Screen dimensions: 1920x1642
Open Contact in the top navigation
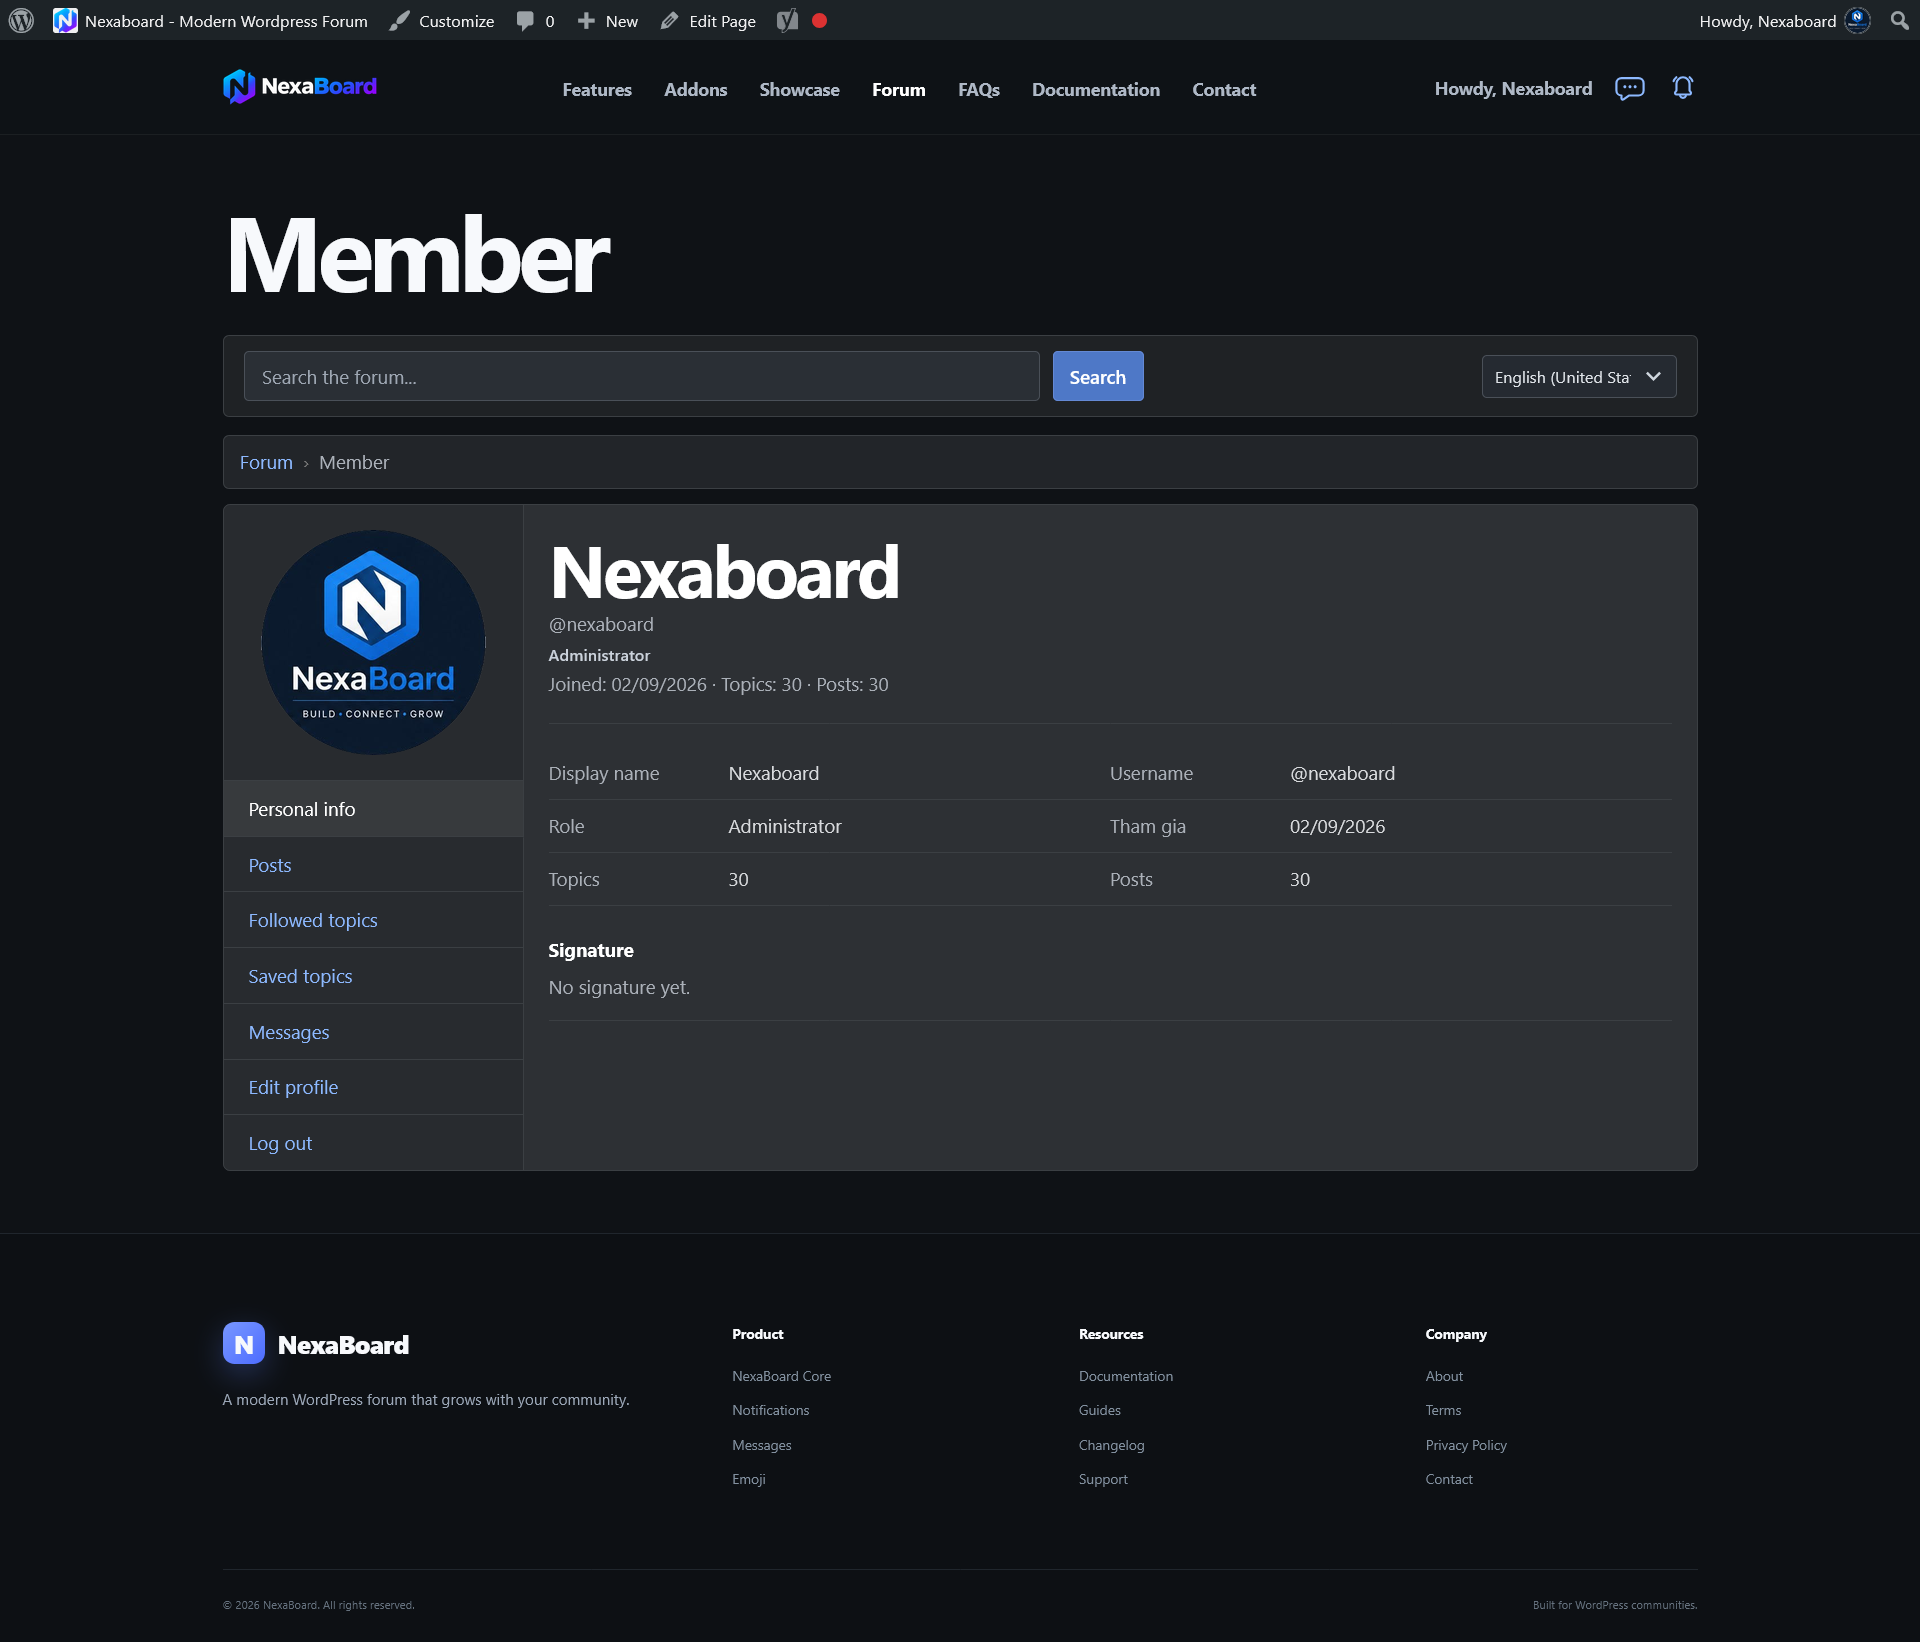pos(1224,89)
